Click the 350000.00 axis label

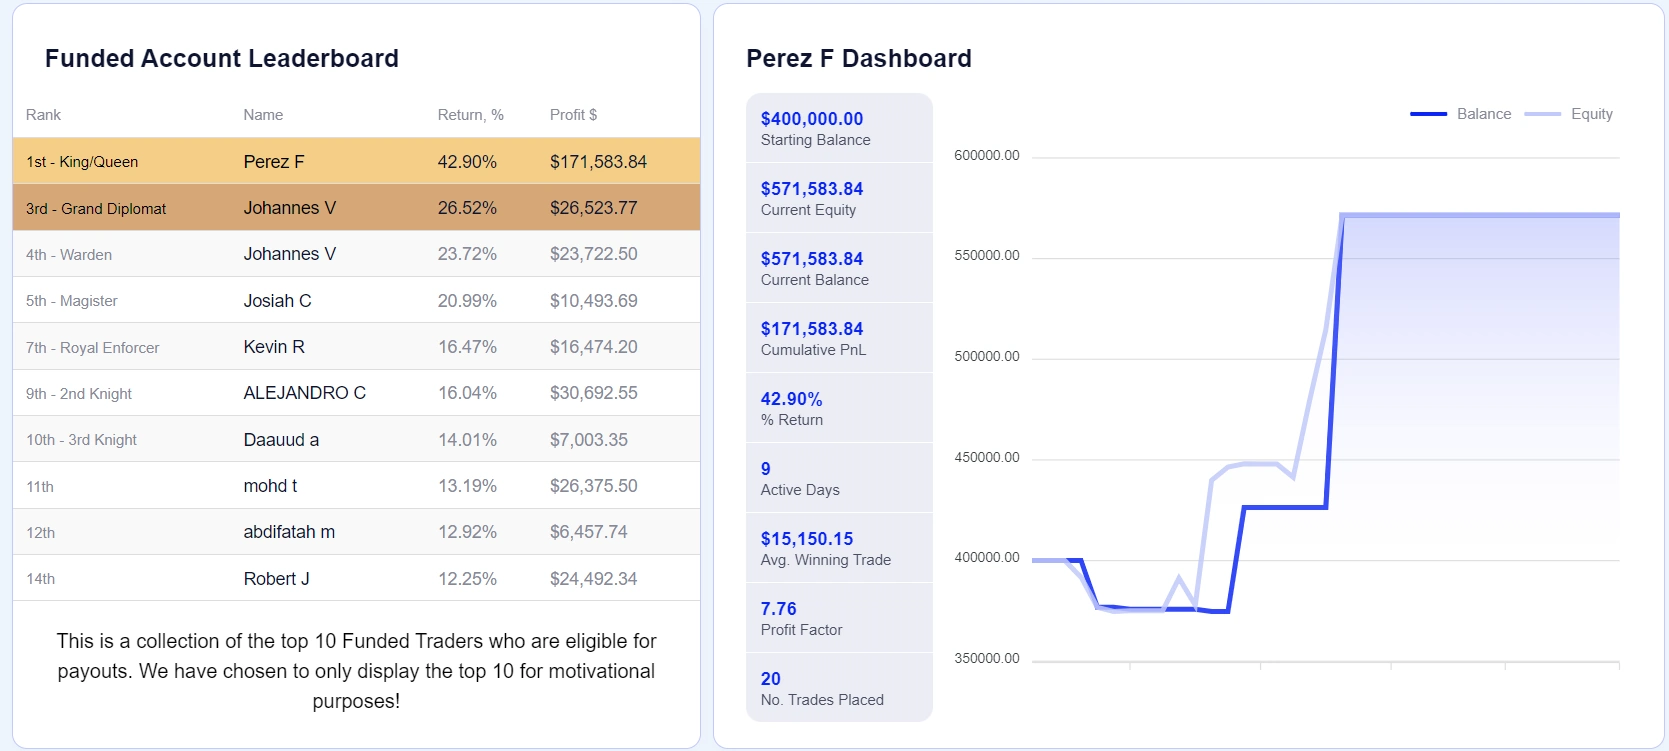(x=987, y=659)
